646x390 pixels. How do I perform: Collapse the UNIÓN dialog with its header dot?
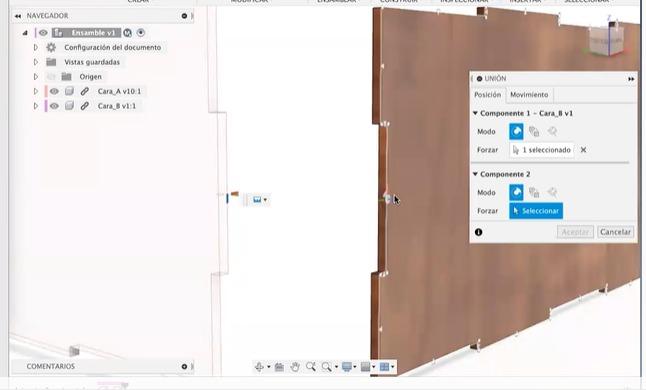point(479,79)
